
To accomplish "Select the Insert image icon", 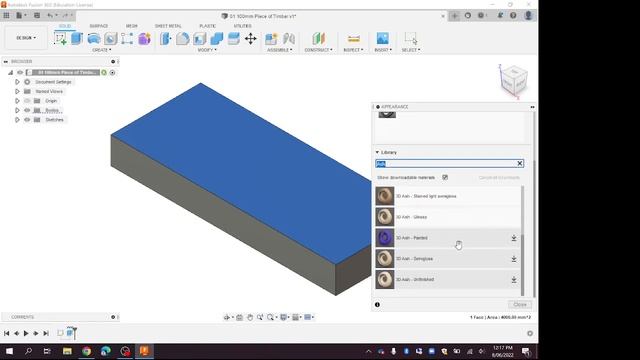I will click(382, 38).
